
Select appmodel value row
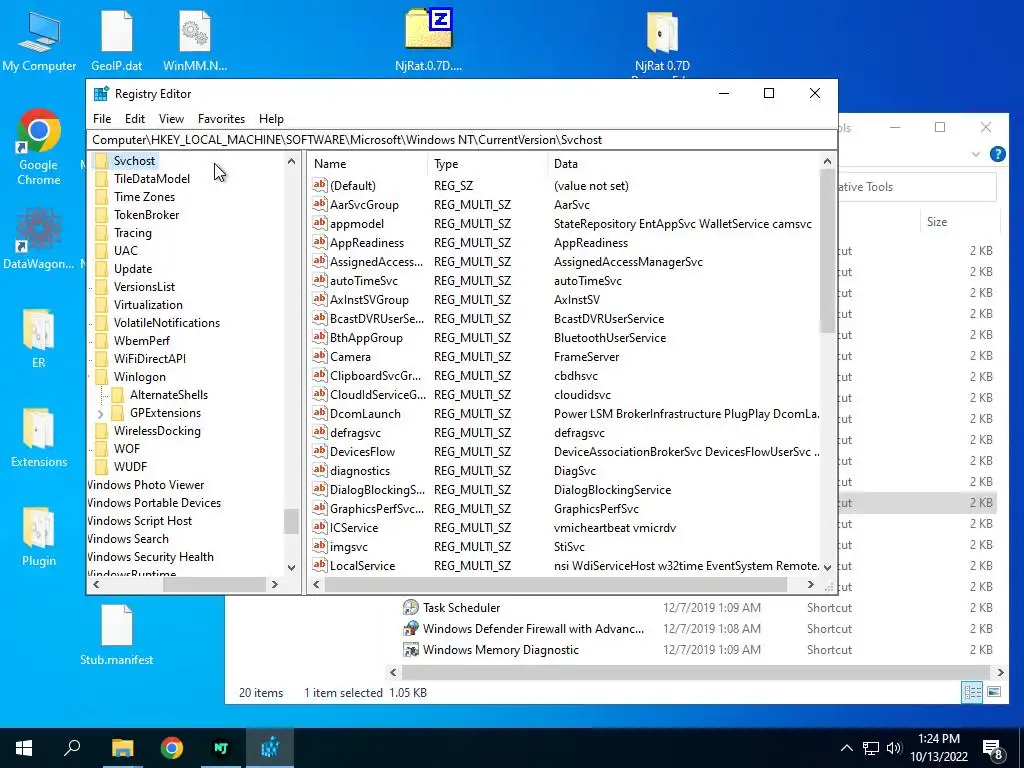pyautogui.click(x=565, y=224)
